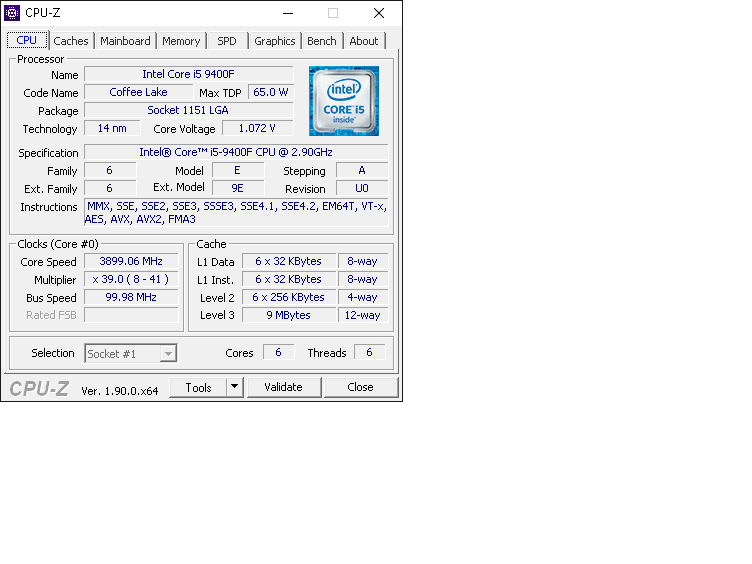Click the 12-way Level 3 associativity value
752x564 pixels.
pyautogui.click(x=363, y=315)
